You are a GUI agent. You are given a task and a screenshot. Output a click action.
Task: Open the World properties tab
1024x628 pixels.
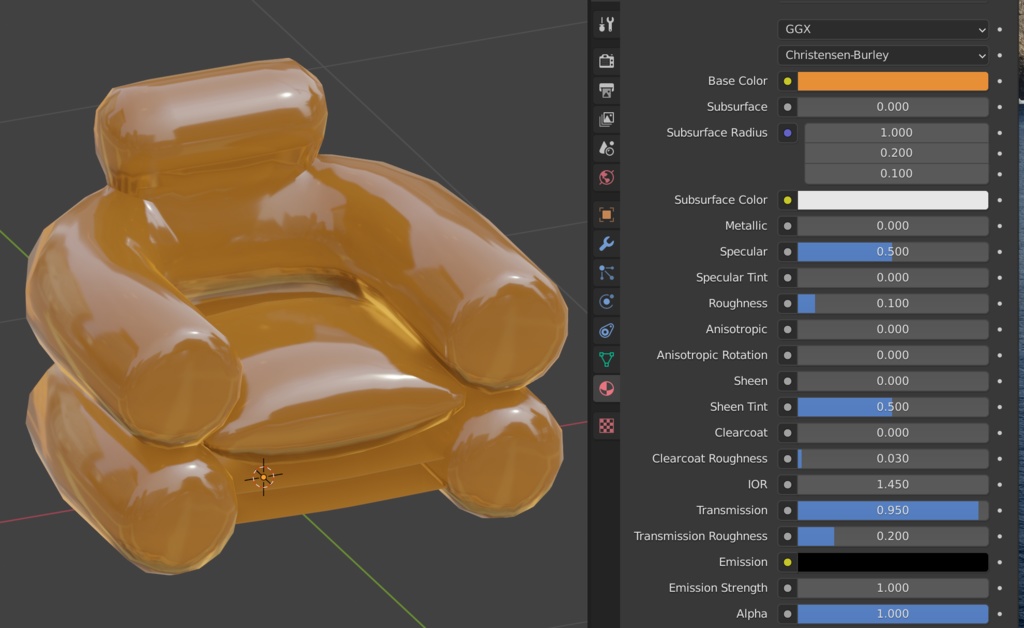(x=606, y=177)
